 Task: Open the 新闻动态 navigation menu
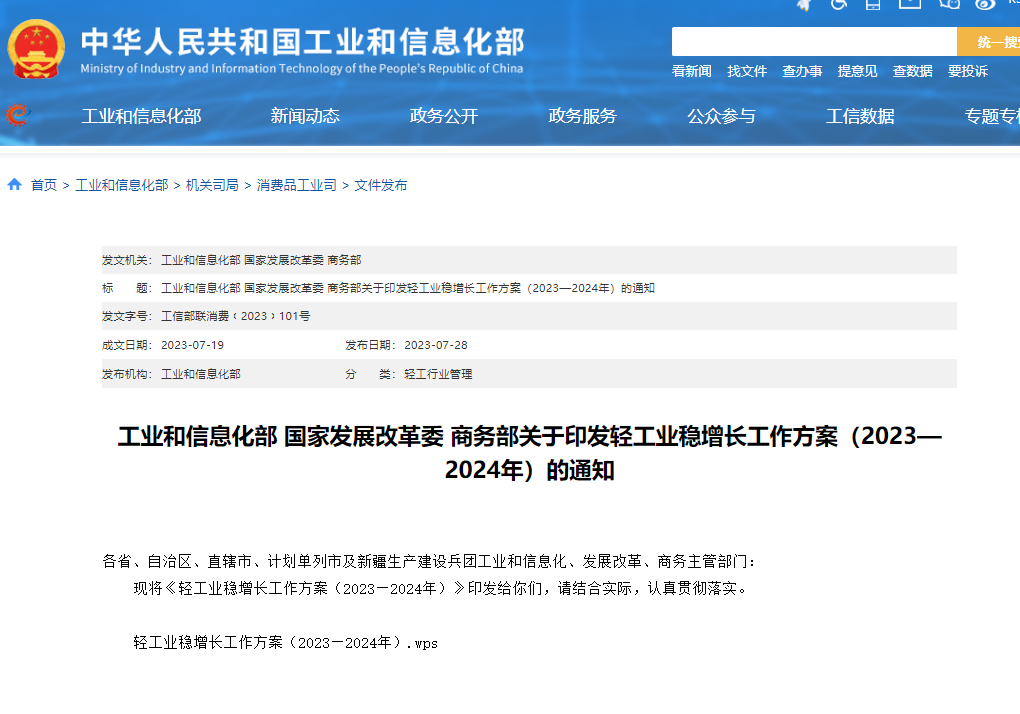point(305,116)
